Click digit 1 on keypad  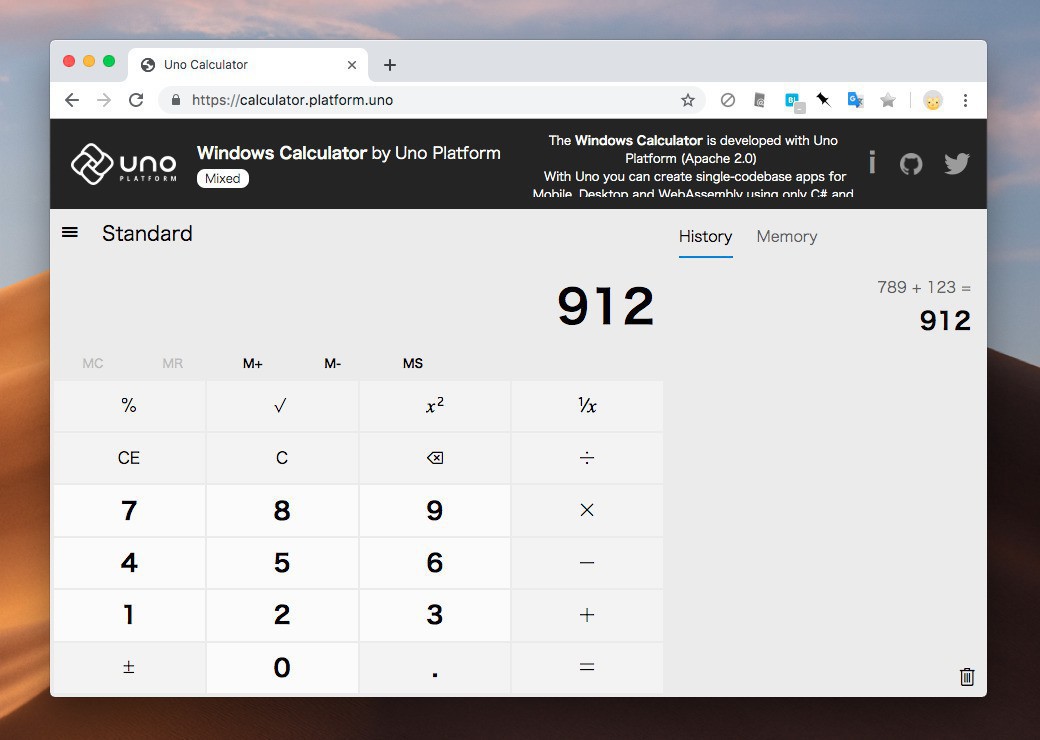(x=129, y=615)
